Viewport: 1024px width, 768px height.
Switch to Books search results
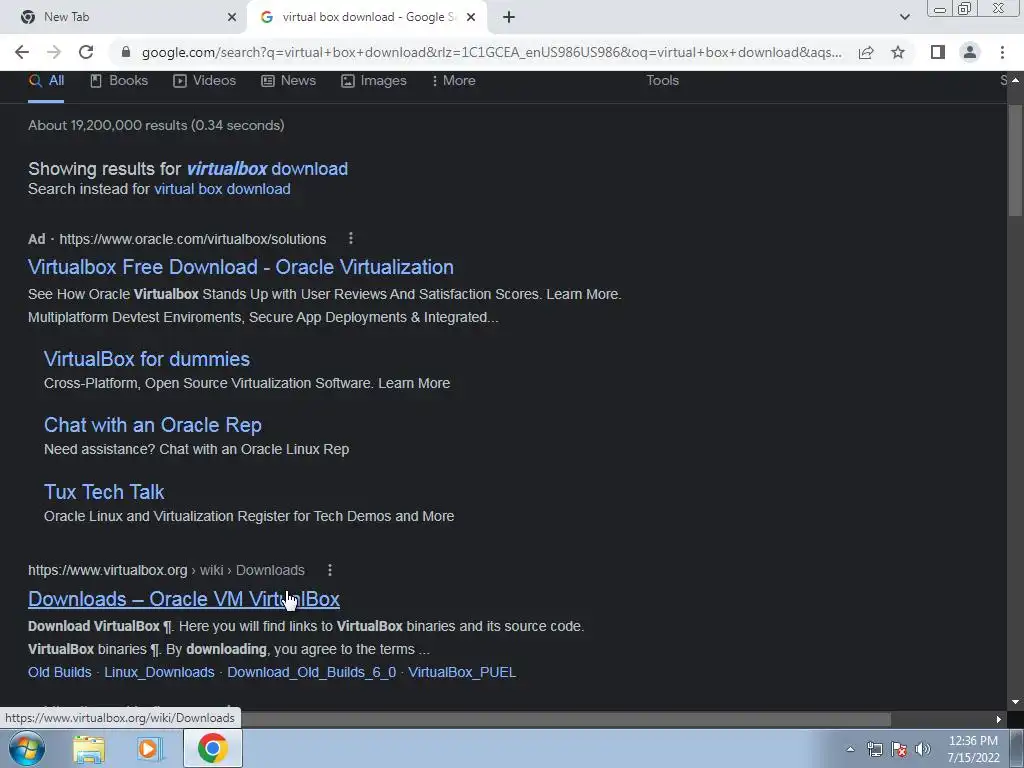pyautogui.click(x=119, y=80)
